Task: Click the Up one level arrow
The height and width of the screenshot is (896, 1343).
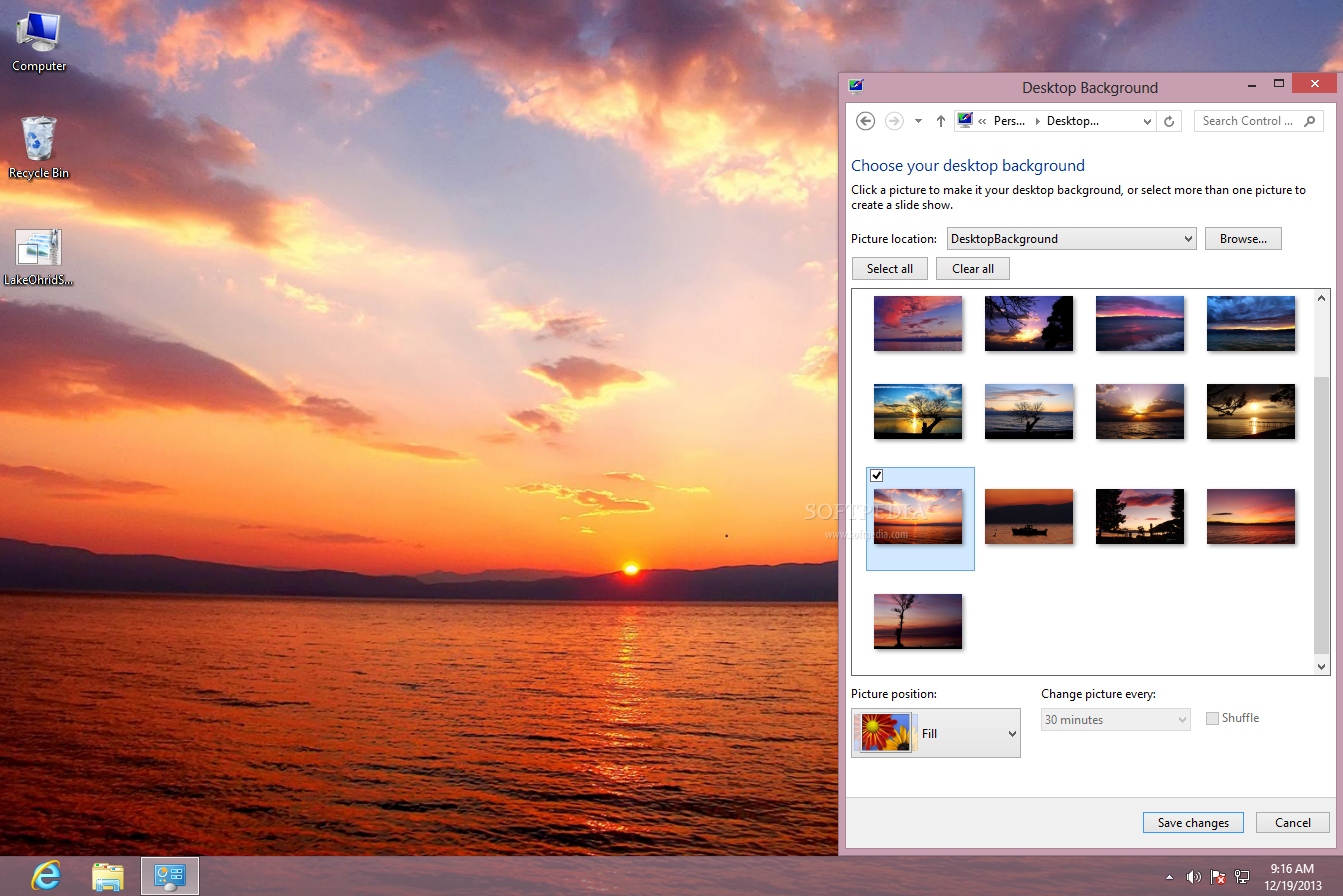Action: tap(940, 121)
